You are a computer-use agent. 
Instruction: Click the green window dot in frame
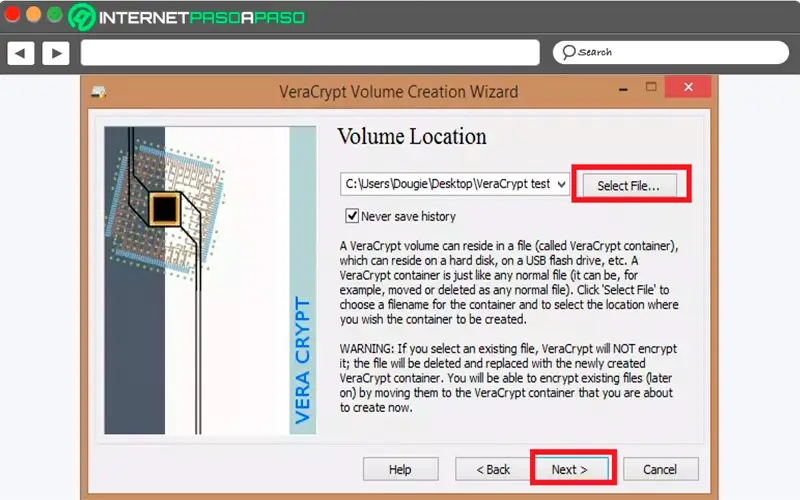(55, 14)
